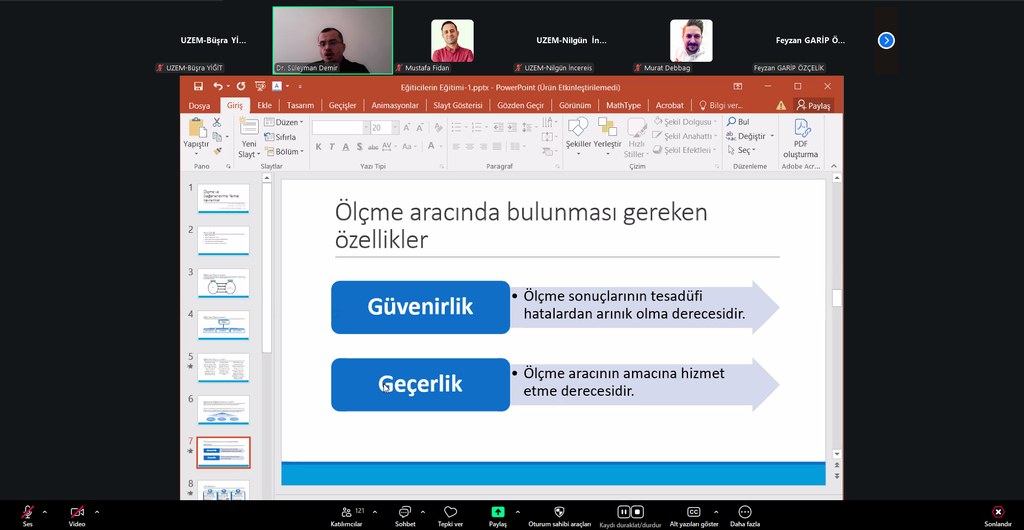Unmute the microphone in Zoom toolbar
The image size is (1024, 530).
[x=28, y=512]
